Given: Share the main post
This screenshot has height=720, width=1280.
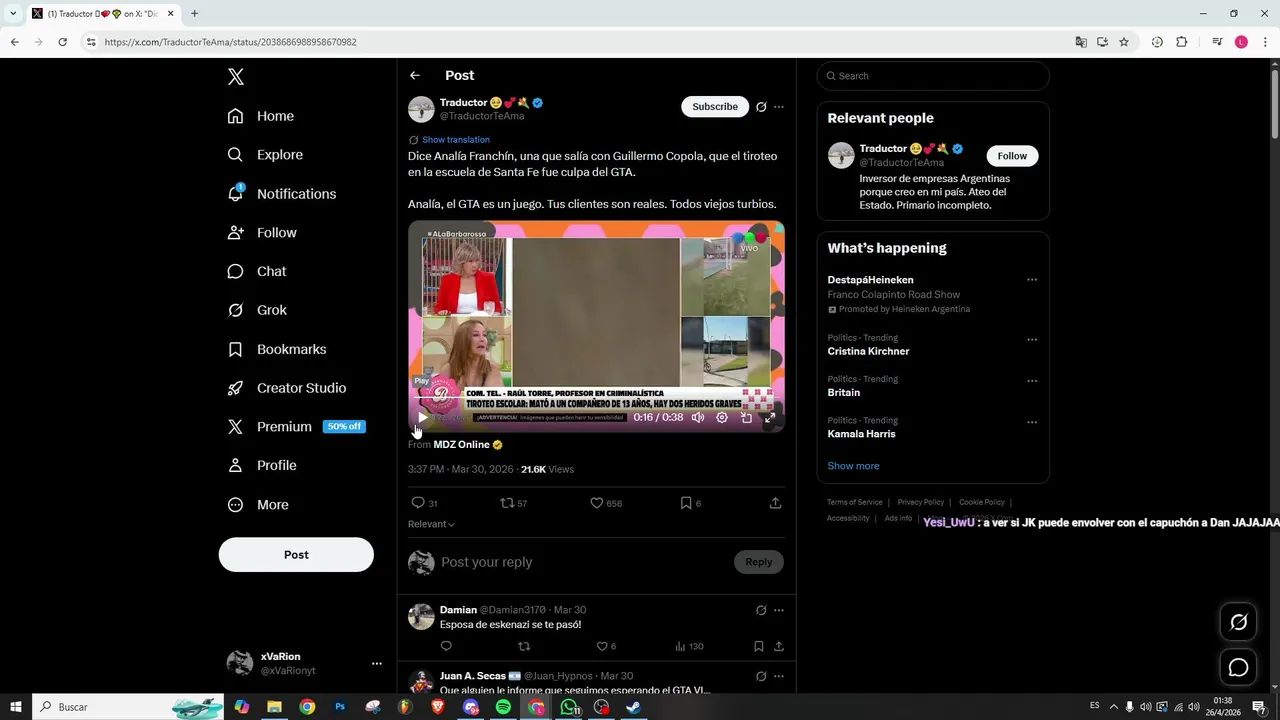Looking at the screenshot, I should coord(775,503).
